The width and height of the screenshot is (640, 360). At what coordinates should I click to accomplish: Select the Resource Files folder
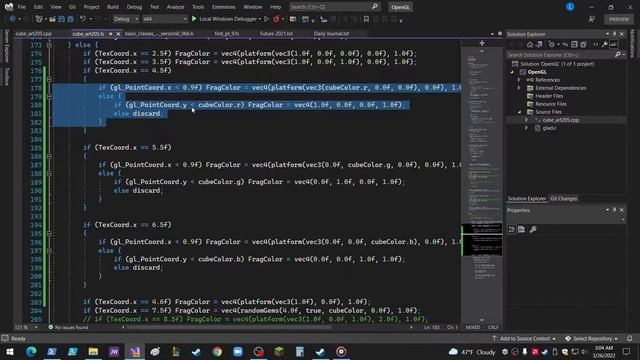point(551,104)
